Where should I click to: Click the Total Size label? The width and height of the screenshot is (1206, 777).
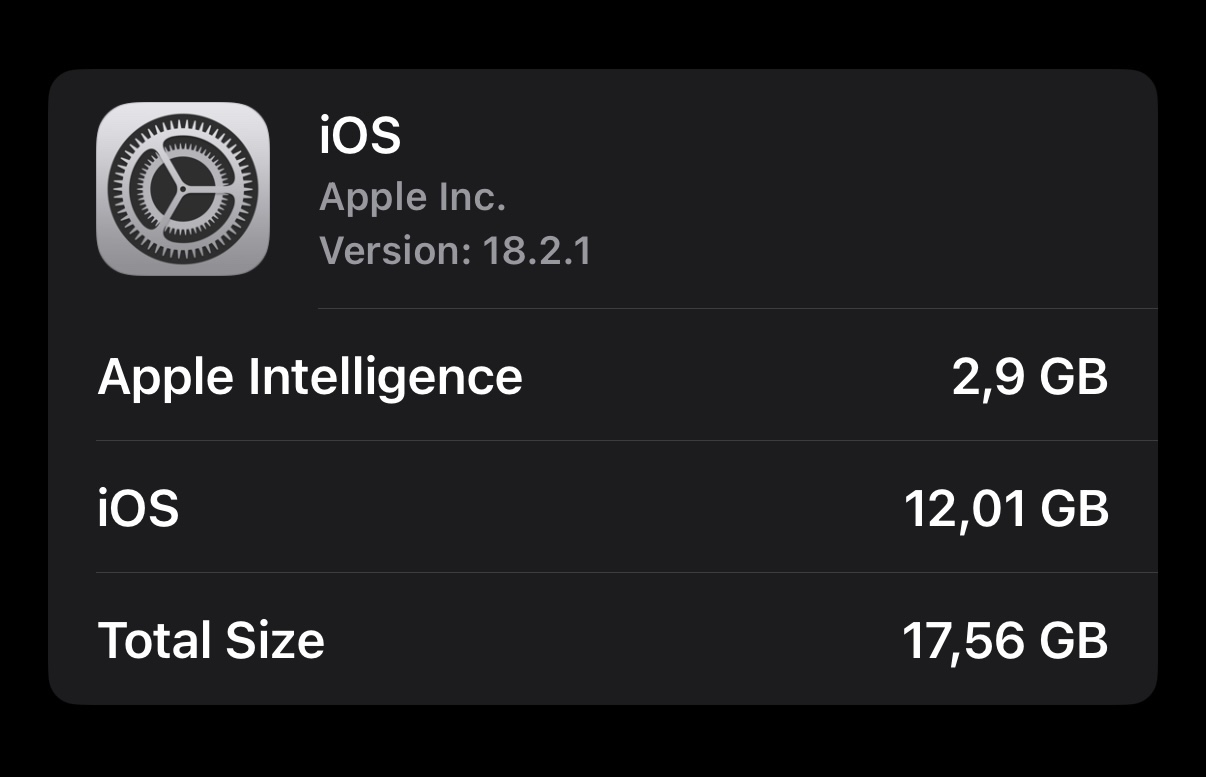tap(211, 640)
